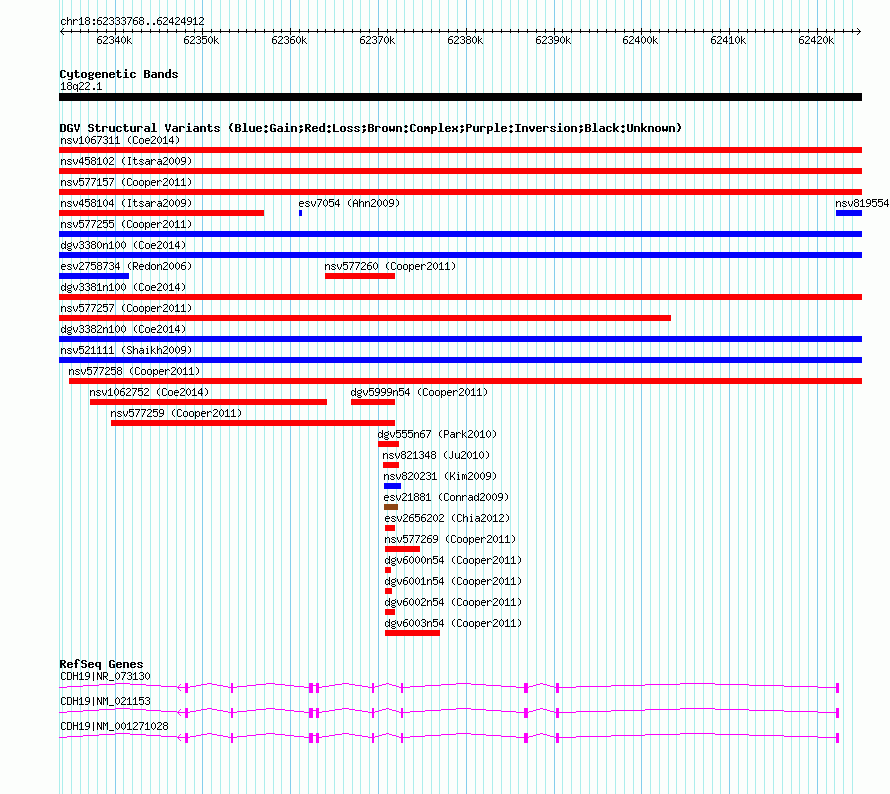Open the dgv3381n100 (Coe2014) label
Viewport: 890px width, 794px height.
tap(123, 287)
